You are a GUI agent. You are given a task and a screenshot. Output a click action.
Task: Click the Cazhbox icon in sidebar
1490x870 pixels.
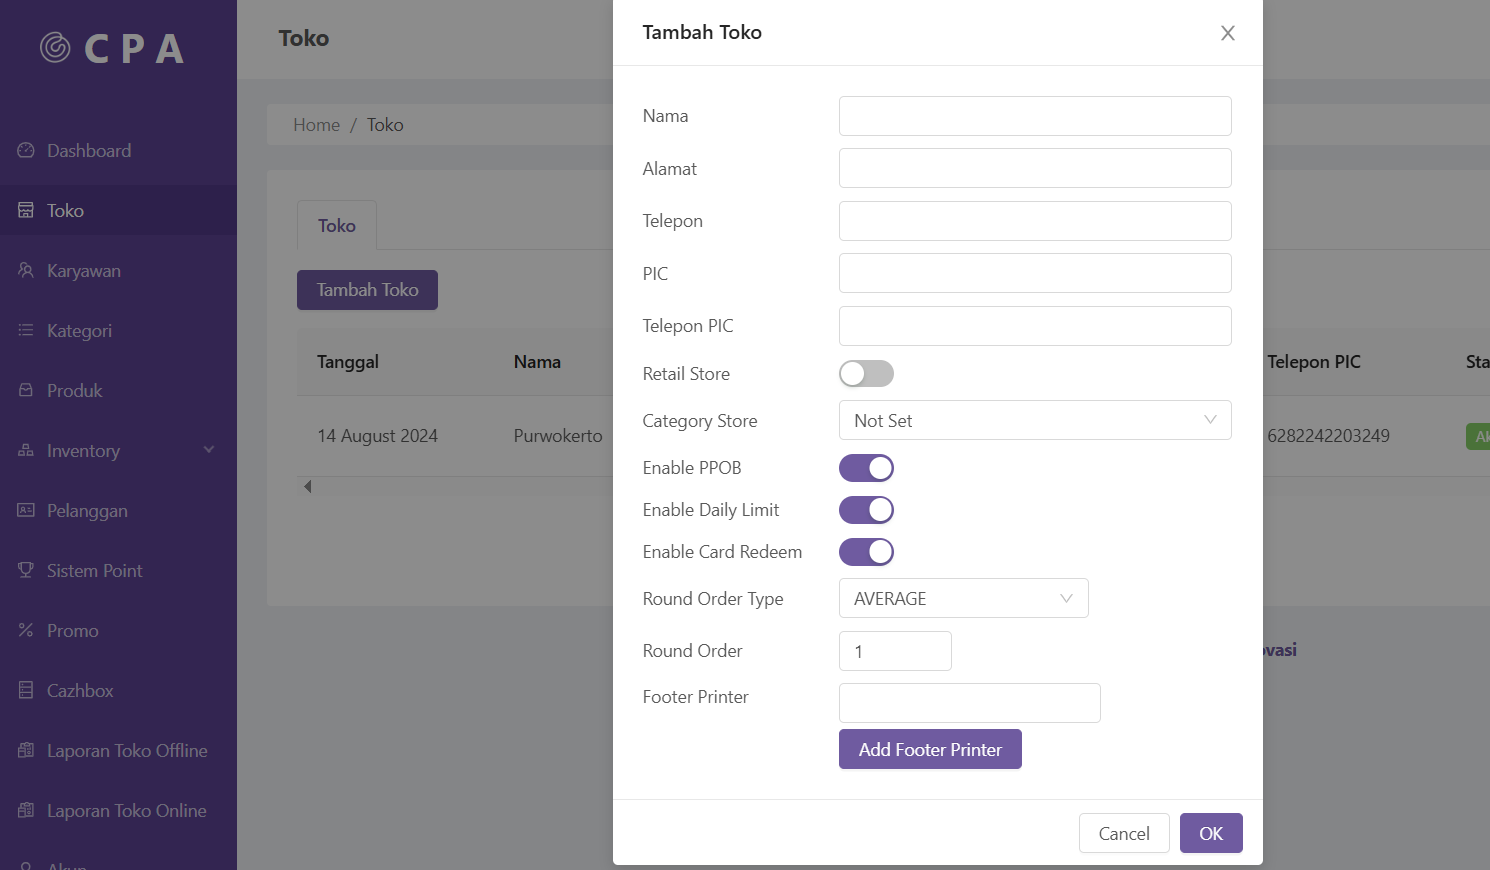pos(26,690)
